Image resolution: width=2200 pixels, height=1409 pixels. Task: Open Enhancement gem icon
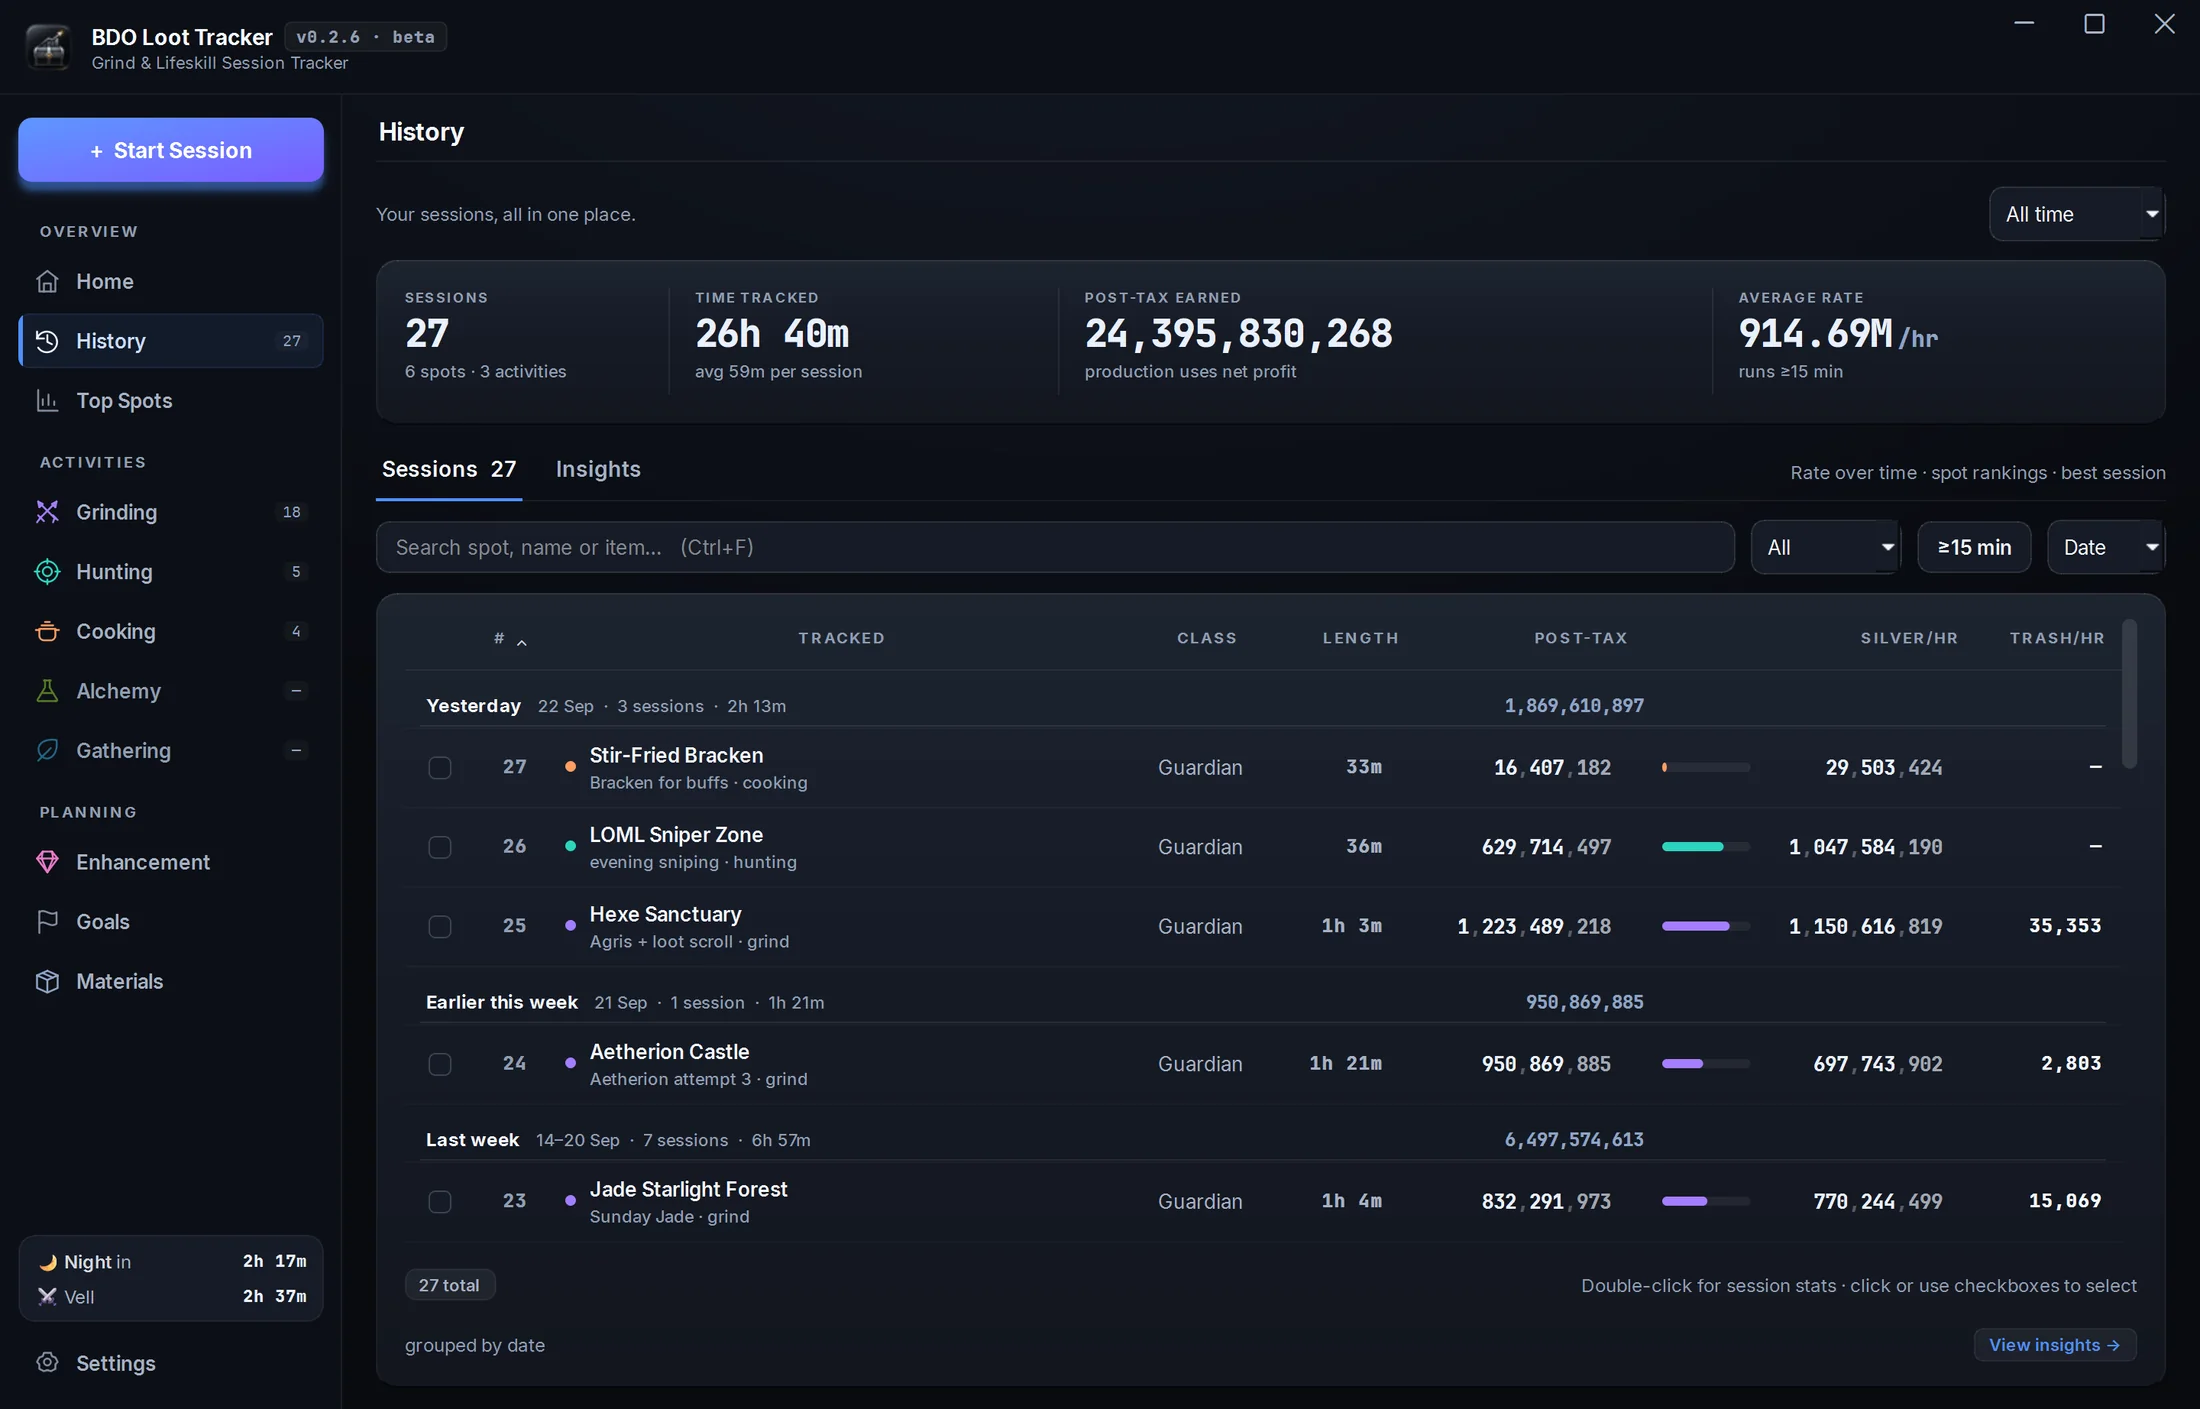point(47,862)
